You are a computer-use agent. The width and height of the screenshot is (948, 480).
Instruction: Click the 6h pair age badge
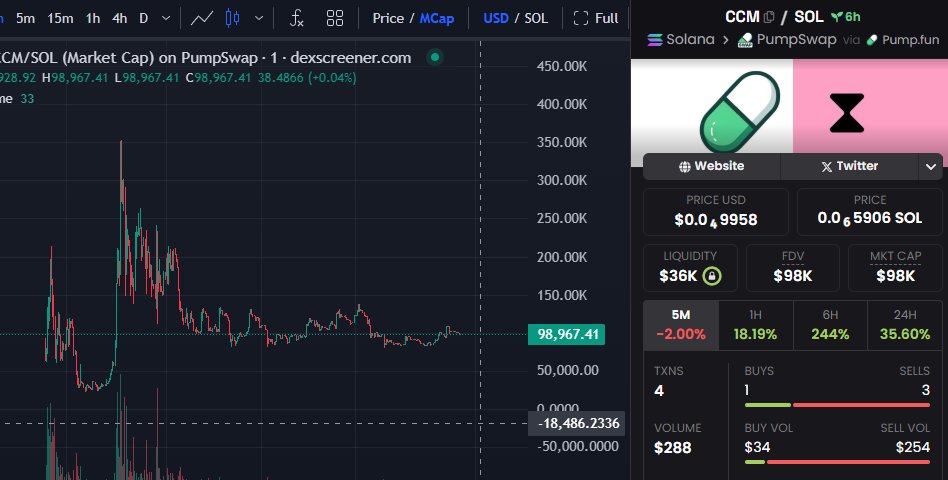tap(846, 17)
